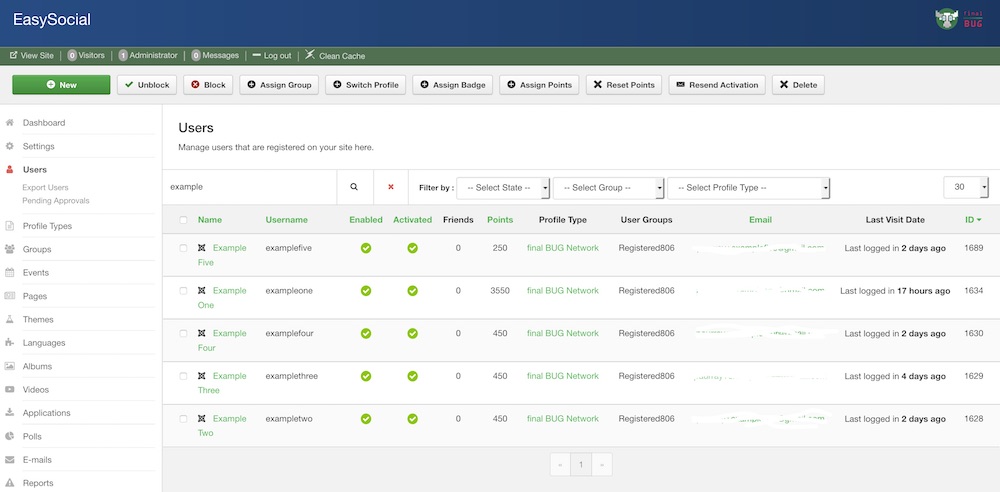
Task: Click the Activated checkmark for examplefour
Action: tap(412, 333)
